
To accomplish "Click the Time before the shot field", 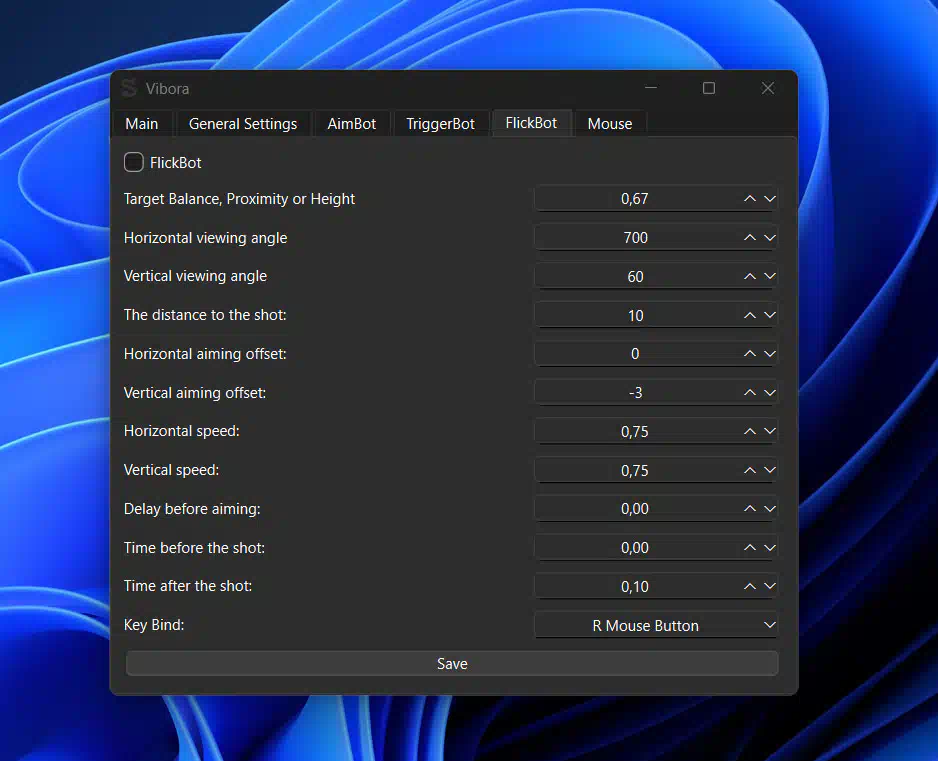I will click(x=634, y=548).
